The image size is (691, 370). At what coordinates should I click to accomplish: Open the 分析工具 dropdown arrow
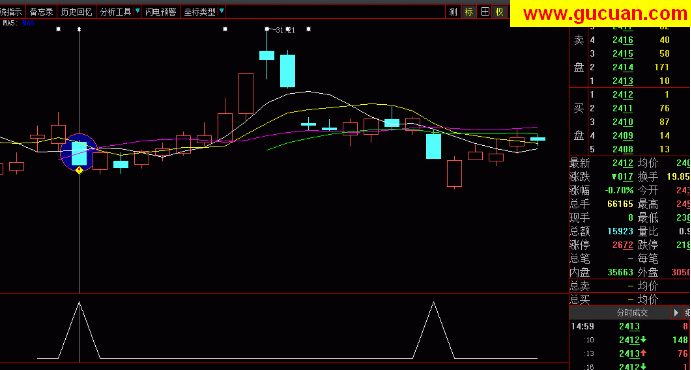pos(137,11)
